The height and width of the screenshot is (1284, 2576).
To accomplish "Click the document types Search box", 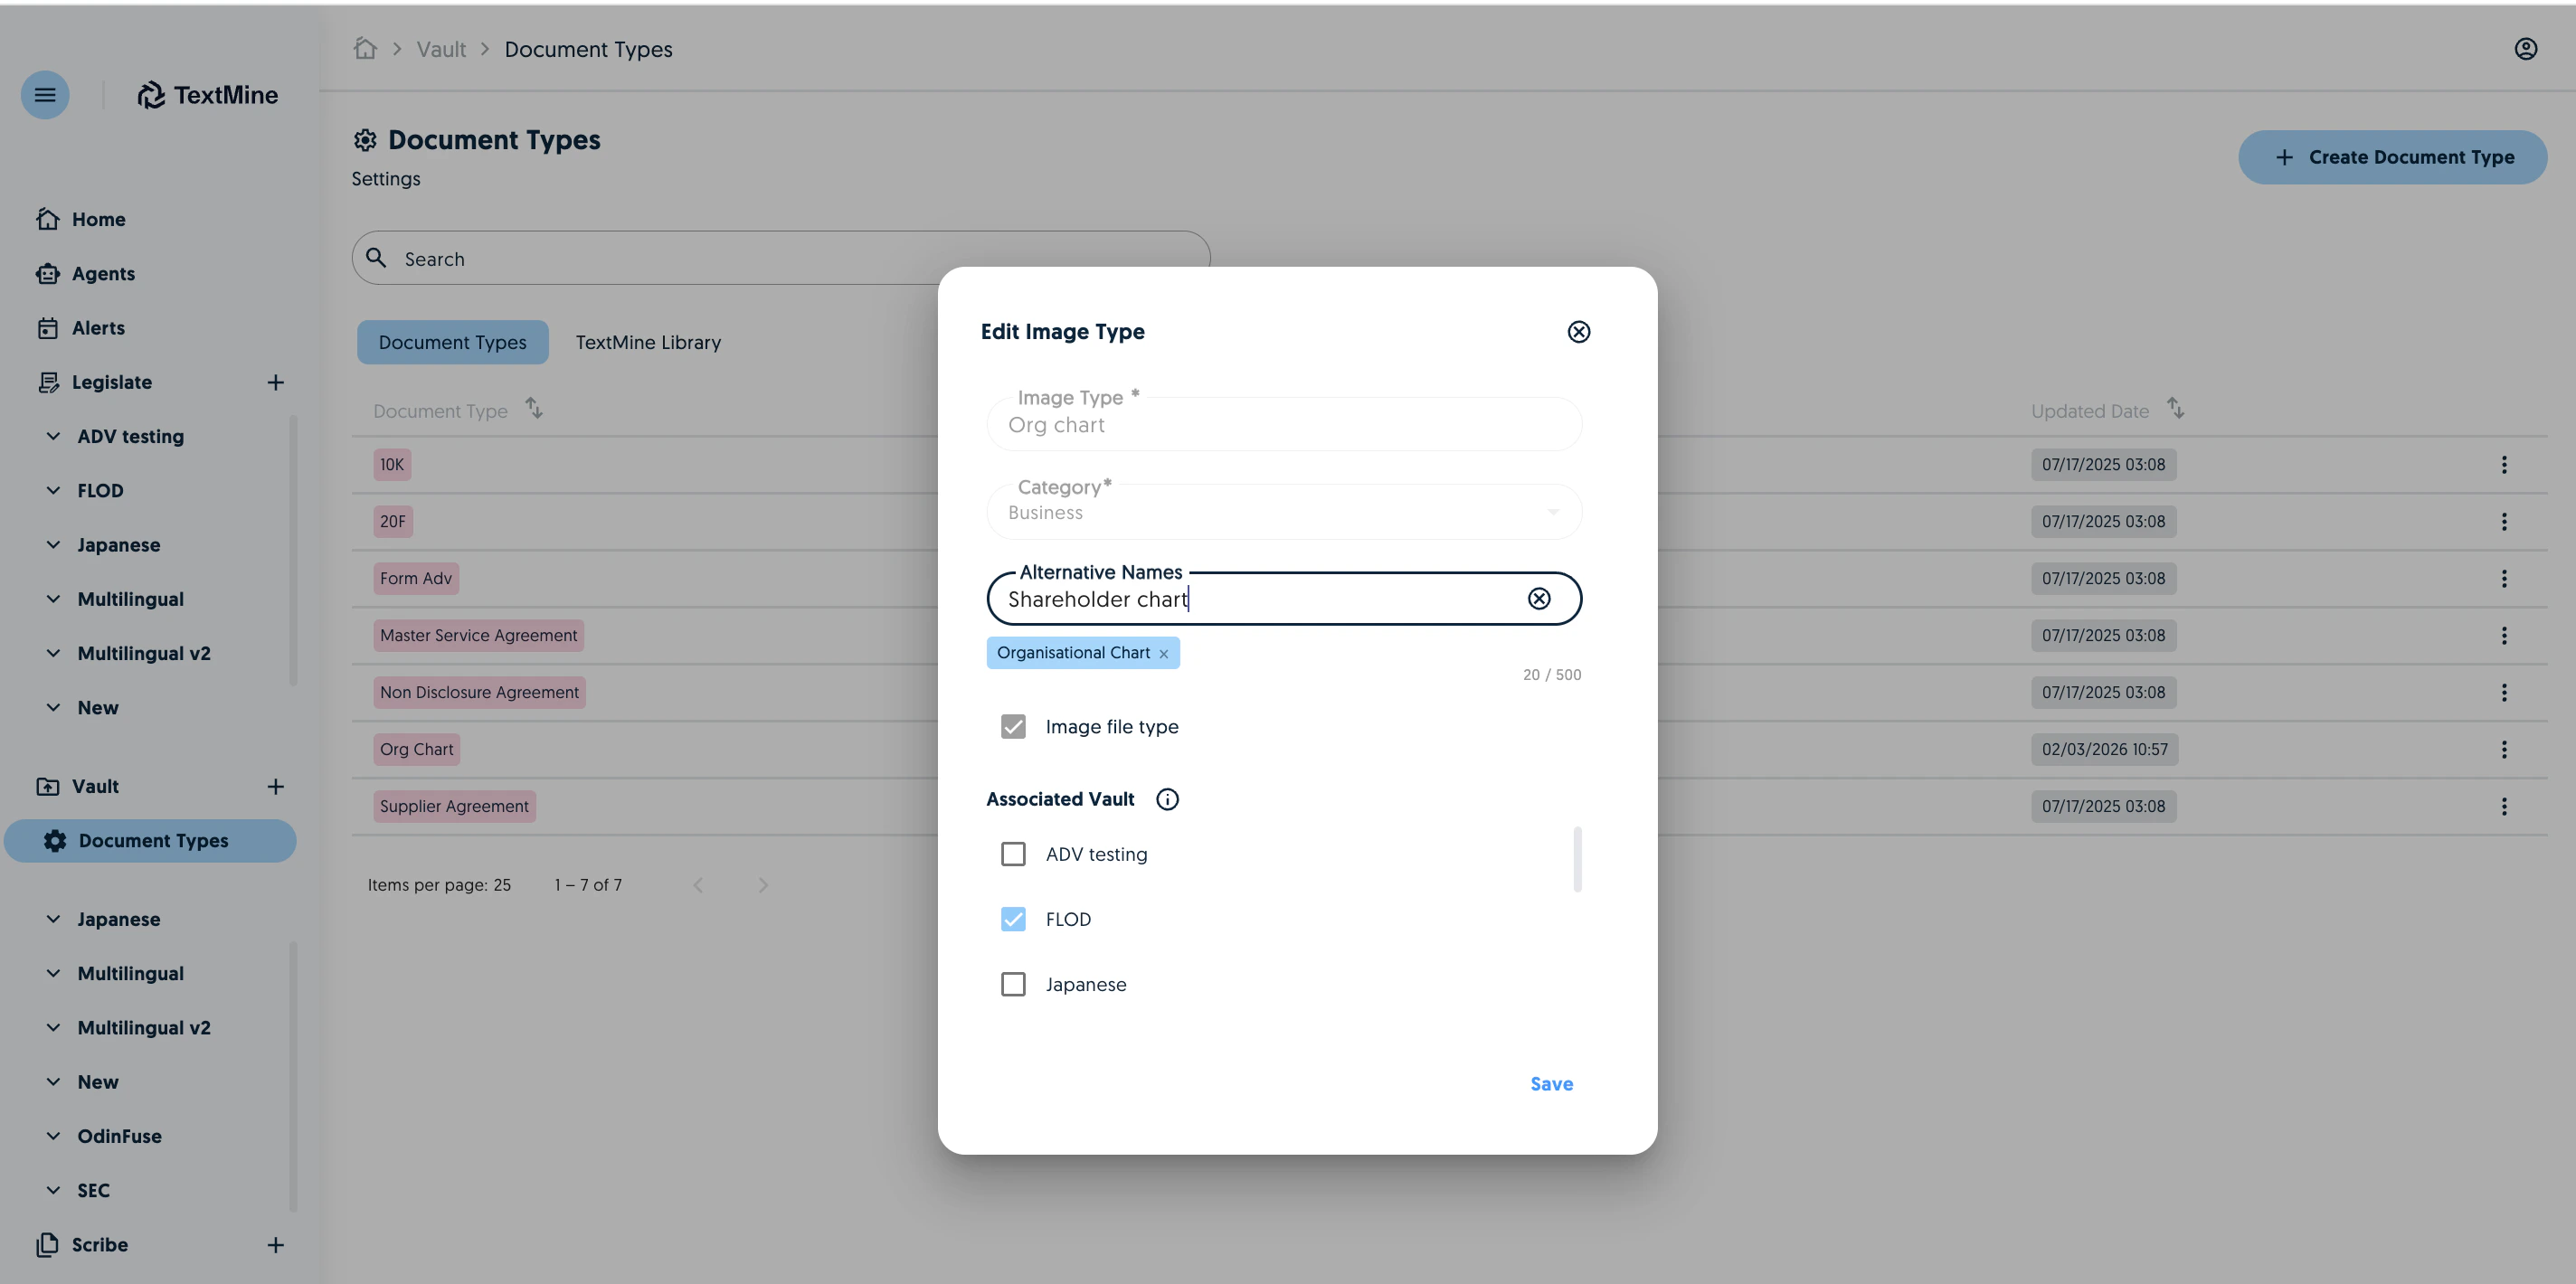I will coord(780,258).
